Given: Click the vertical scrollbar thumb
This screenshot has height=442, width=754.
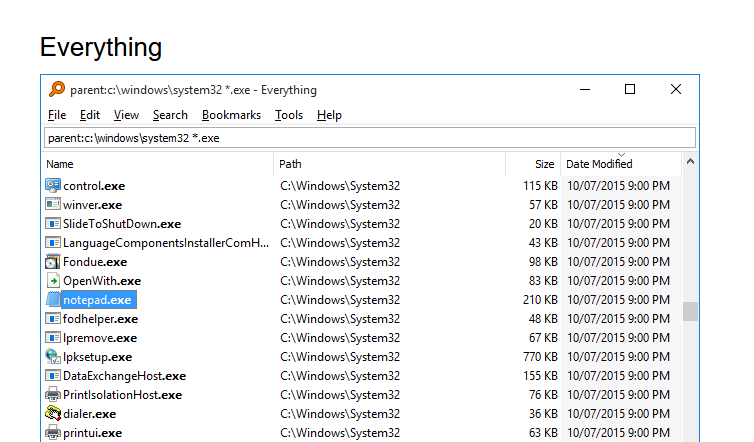Looking at the screenshot, I should point(690,311).
